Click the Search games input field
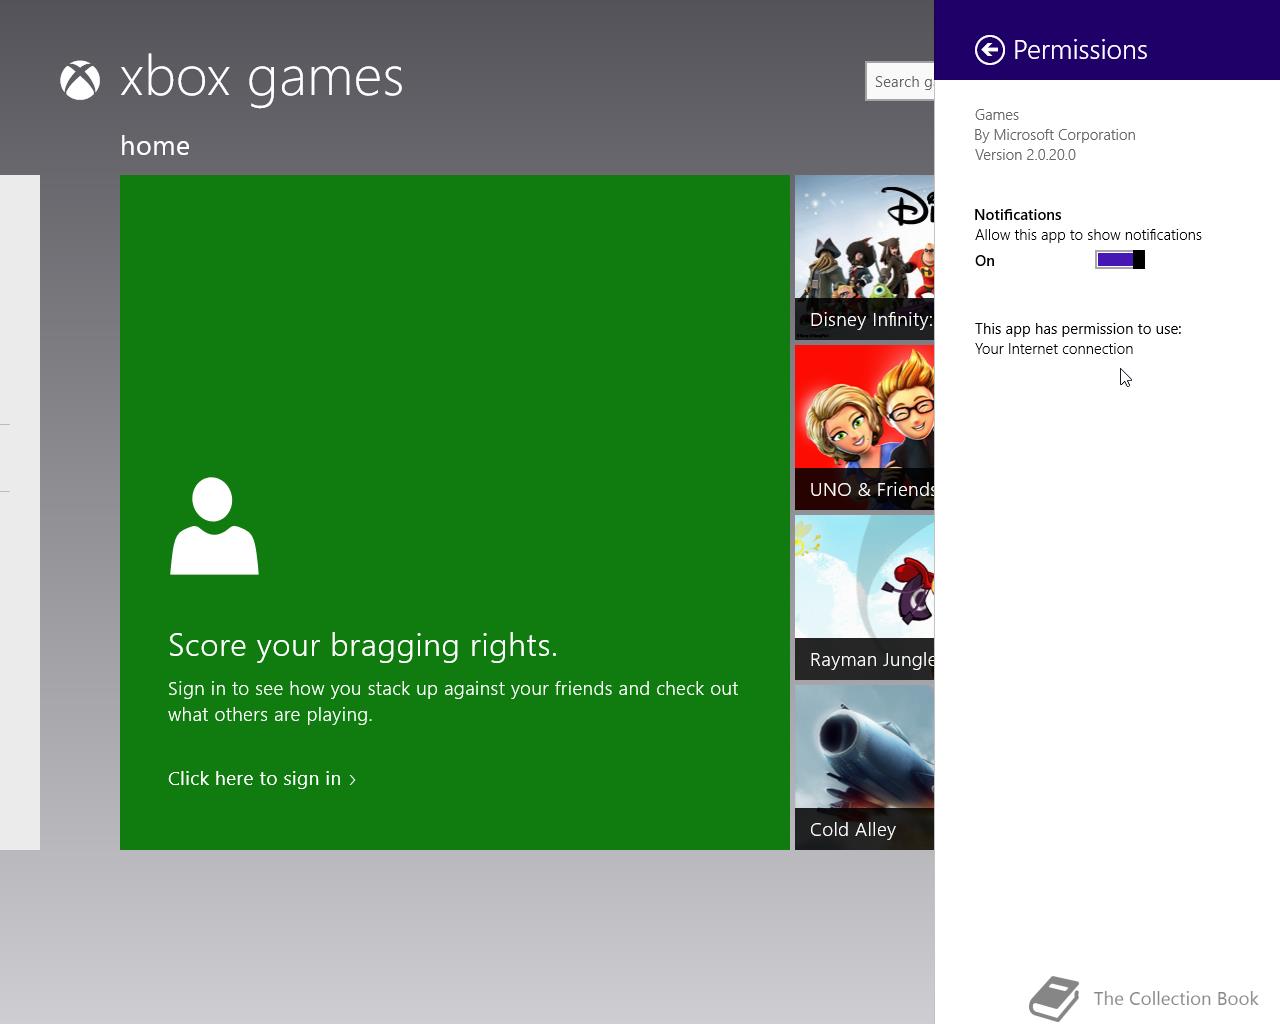Screen dimensions: 1280x1024 [x=900, y=82]
